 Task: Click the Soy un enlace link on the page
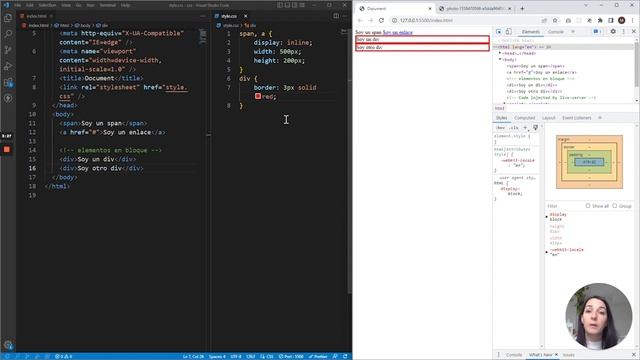398,32
